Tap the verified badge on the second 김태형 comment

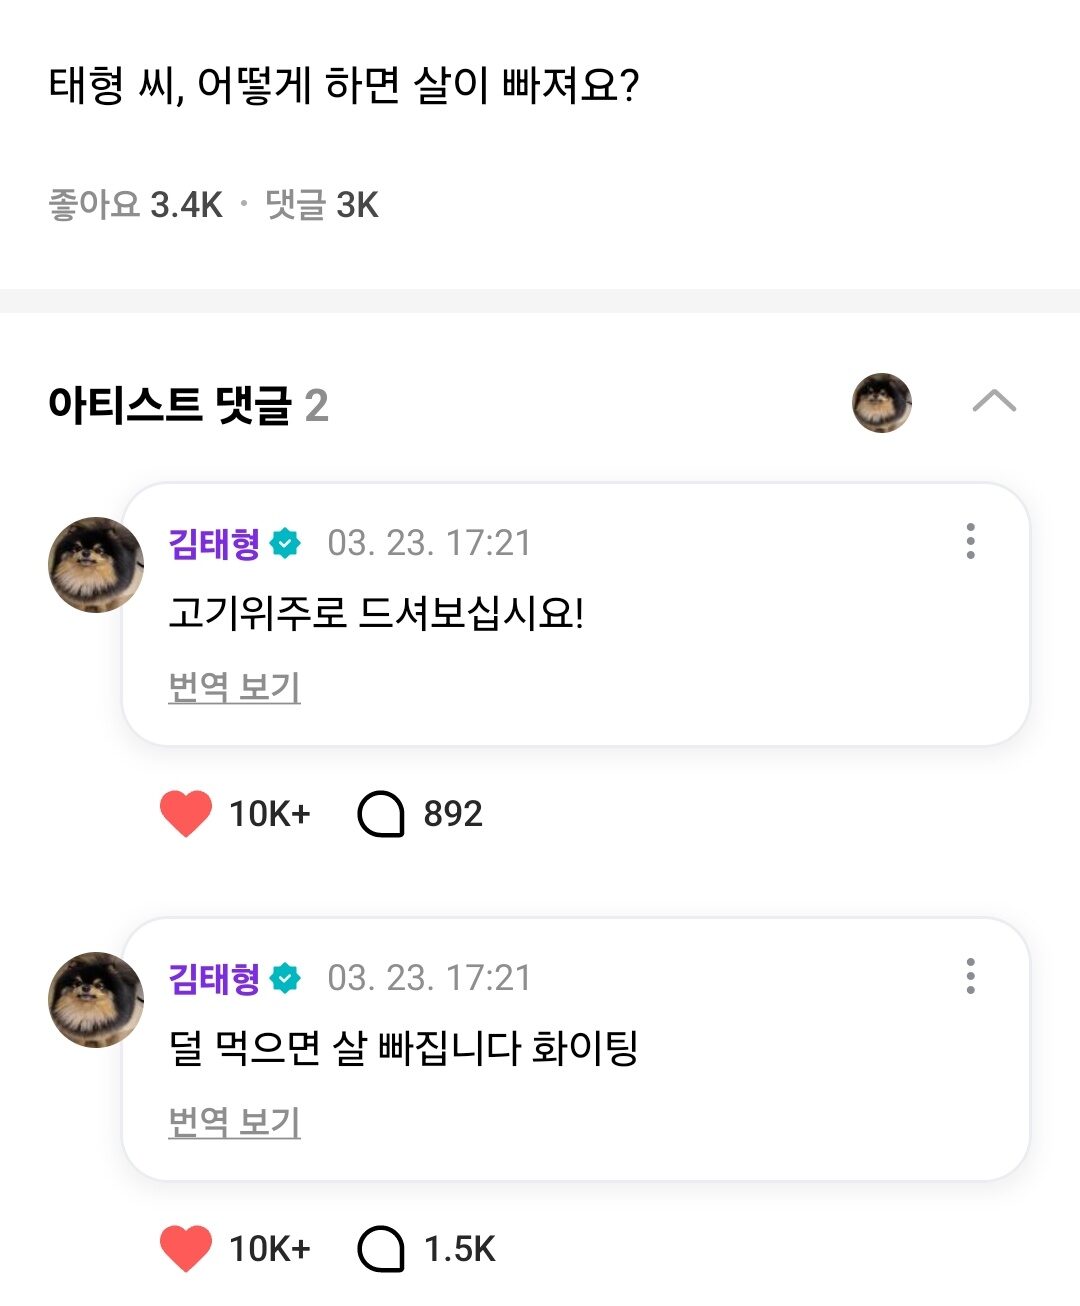point(286,978)
